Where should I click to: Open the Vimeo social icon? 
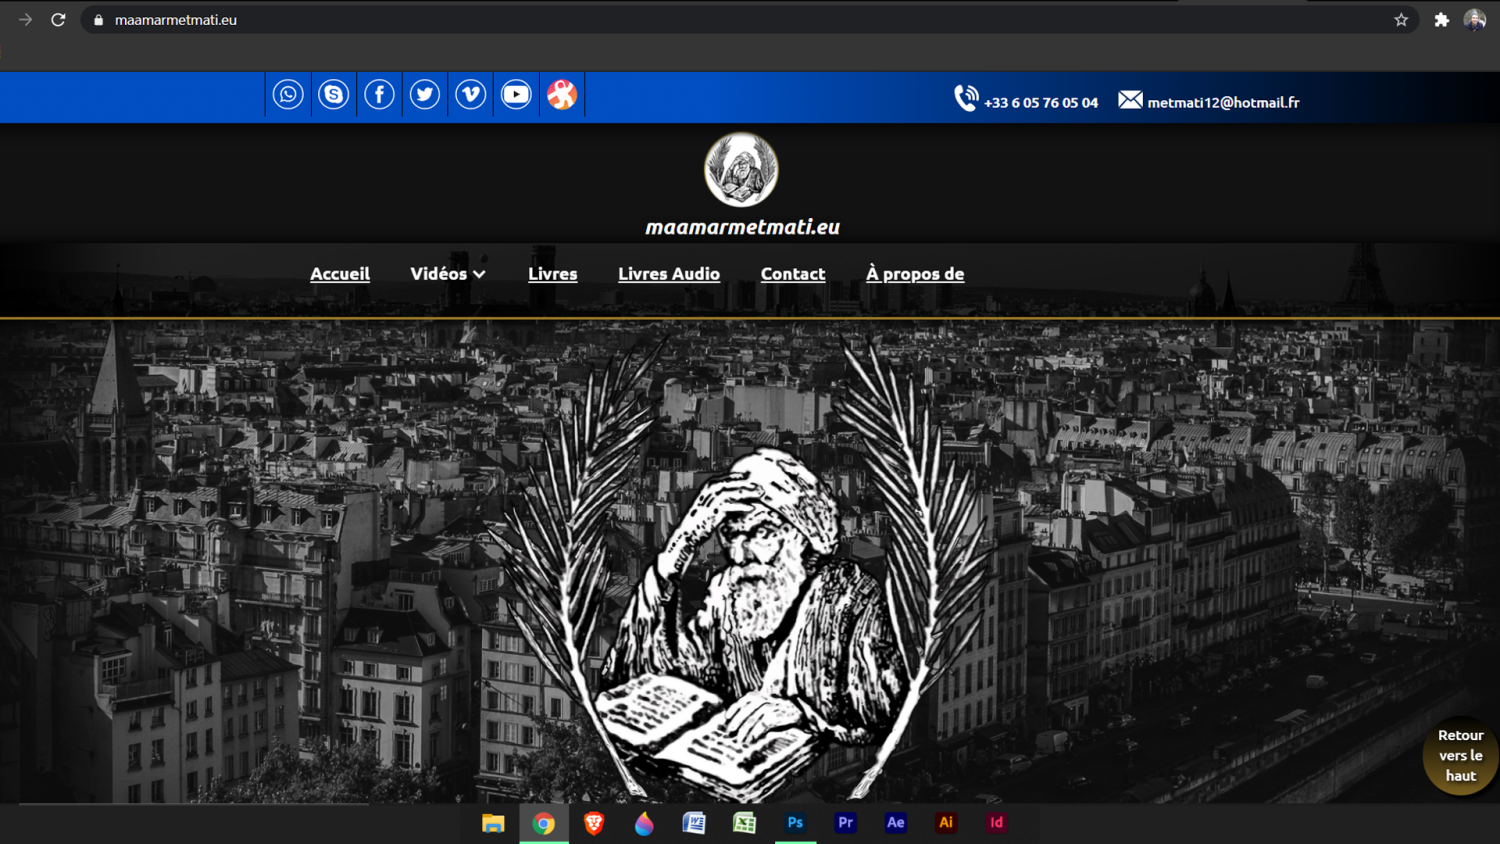[x=471, y=95]
